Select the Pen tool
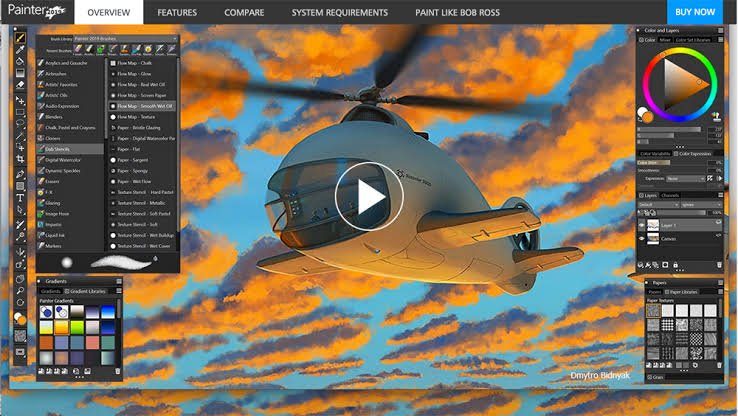This screenshot has height=416, width=738. click(20, 175)
